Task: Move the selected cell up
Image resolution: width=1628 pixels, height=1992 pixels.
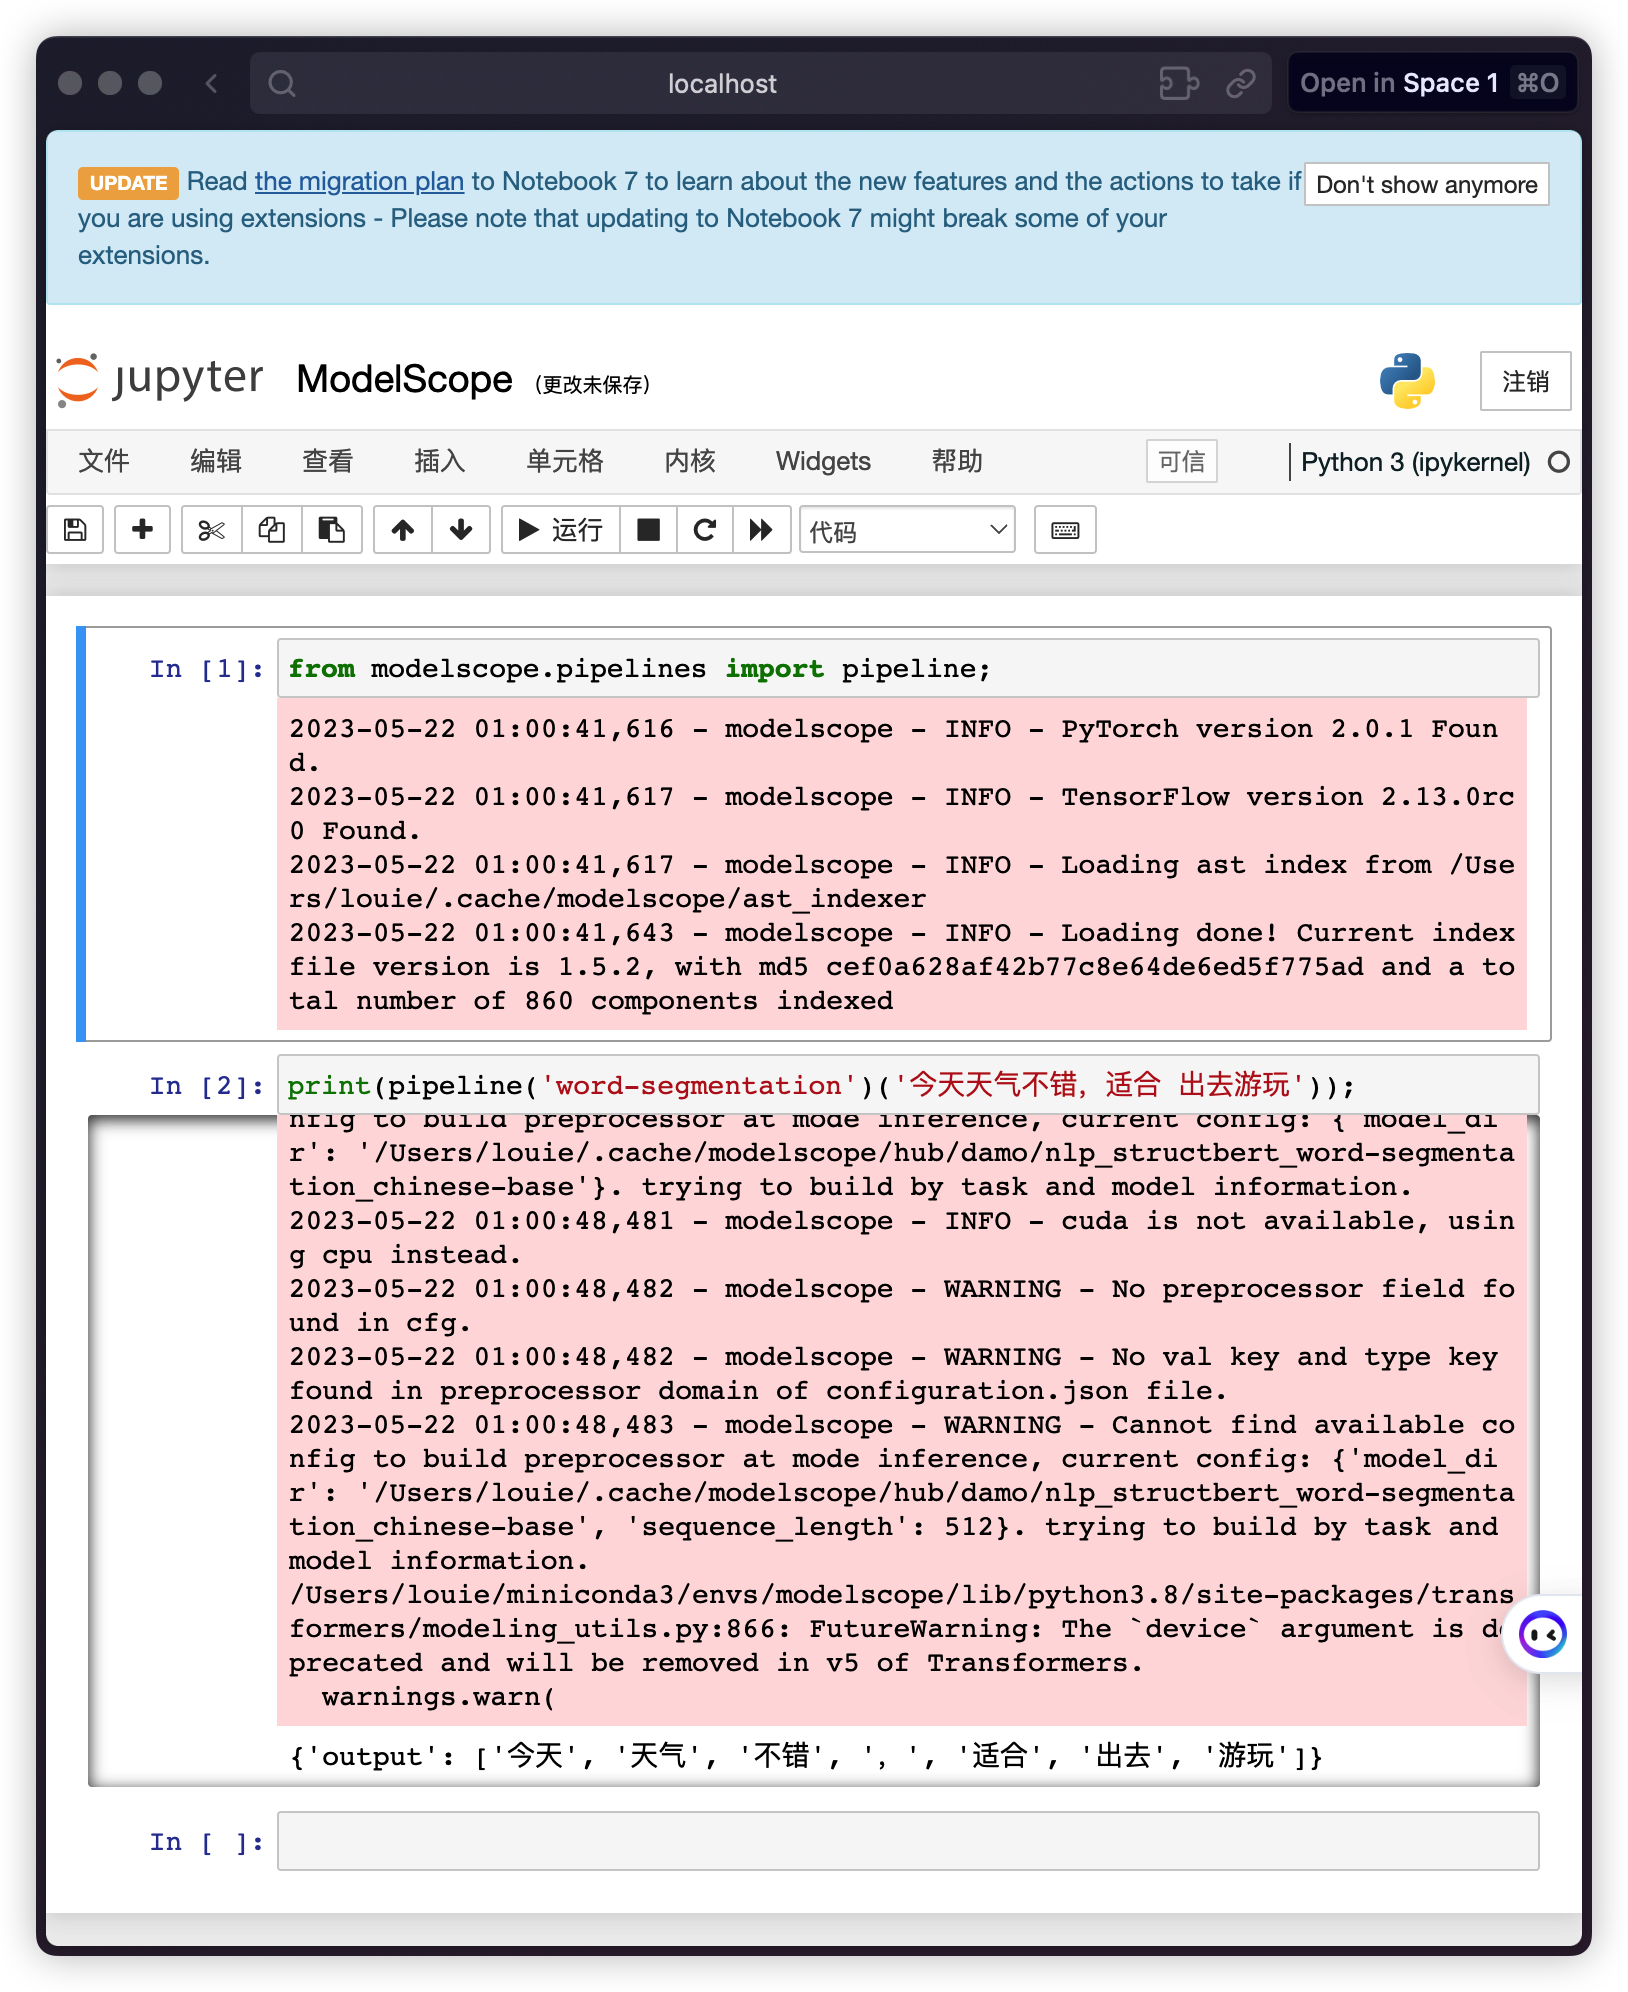Action: click(402, 530)
